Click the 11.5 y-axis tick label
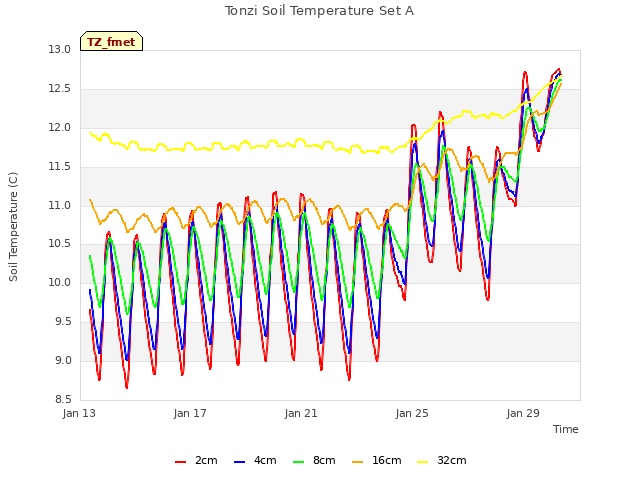Image resolution: width=640 pixels, height=480 pixels. click(60, 167)
